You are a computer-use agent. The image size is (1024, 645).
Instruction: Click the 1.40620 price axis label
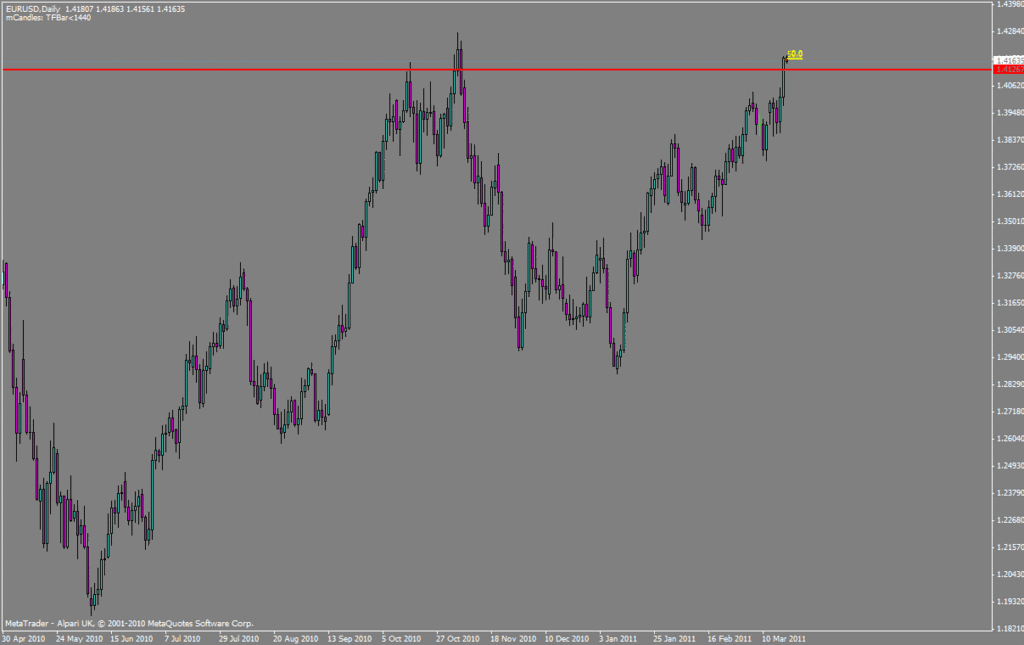[x=1010, y=86]
